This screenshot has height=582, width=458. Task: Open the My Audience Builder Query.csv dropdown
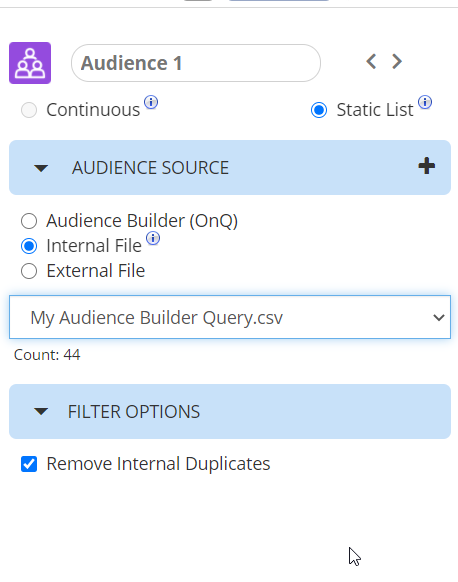click(230, 317)
